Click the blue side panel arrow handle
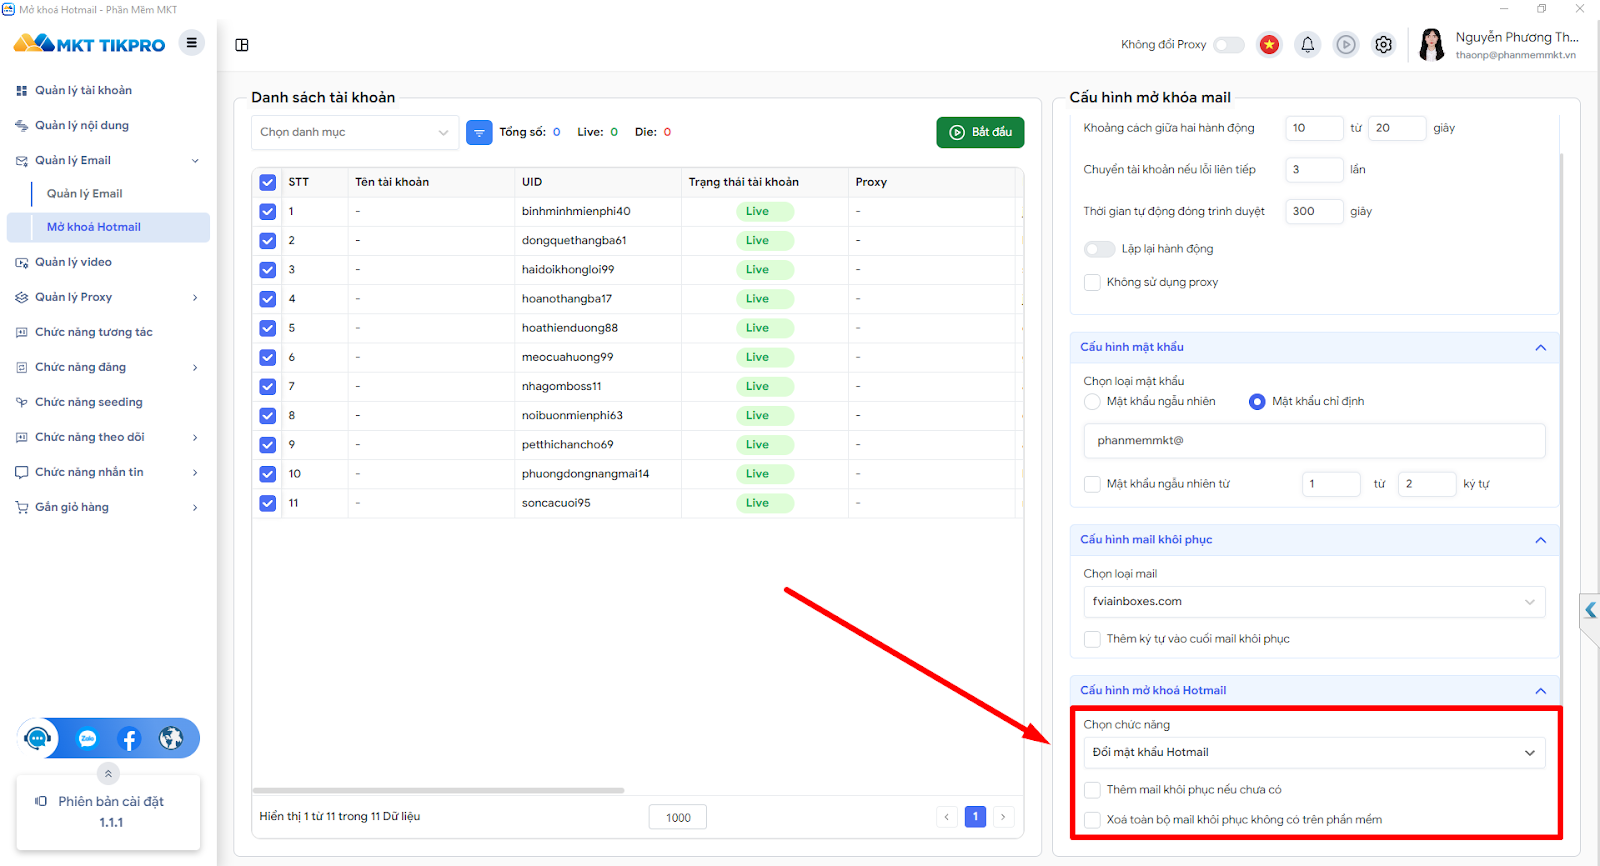 tap(1590, 610)
